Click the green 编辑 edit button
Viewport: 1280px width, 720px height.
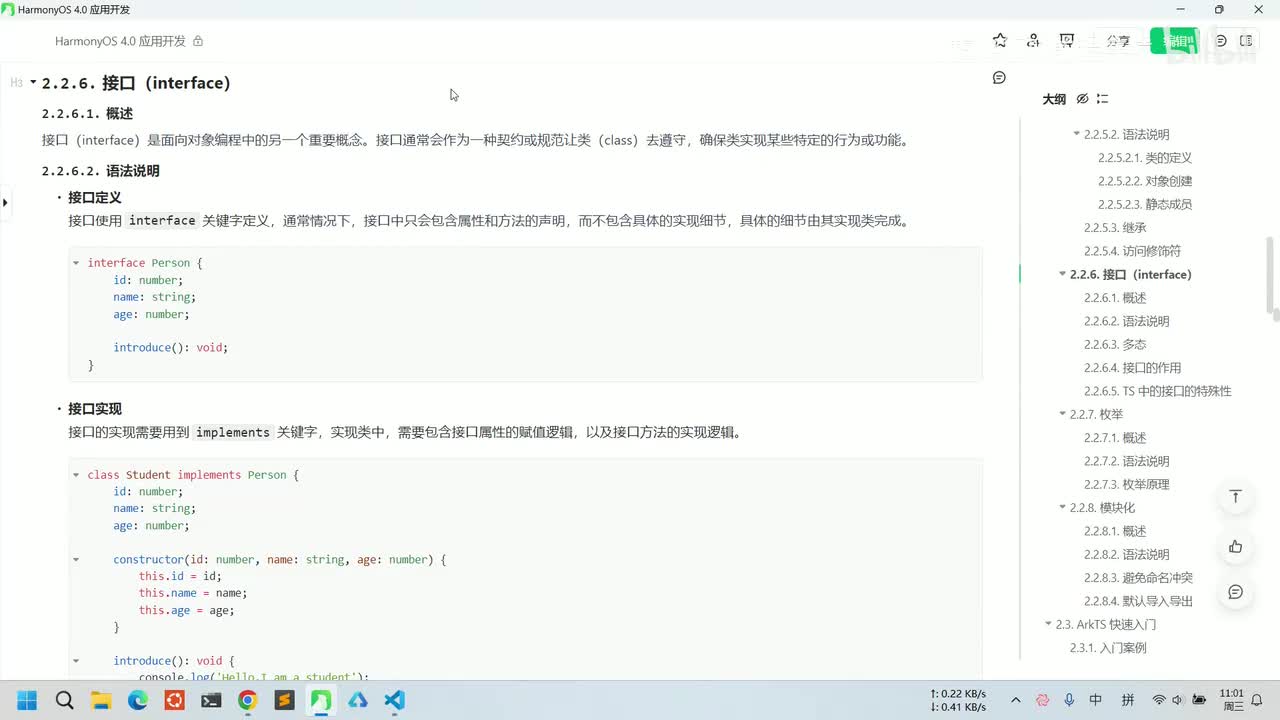pyautogui.click(x=1174, y=41)
